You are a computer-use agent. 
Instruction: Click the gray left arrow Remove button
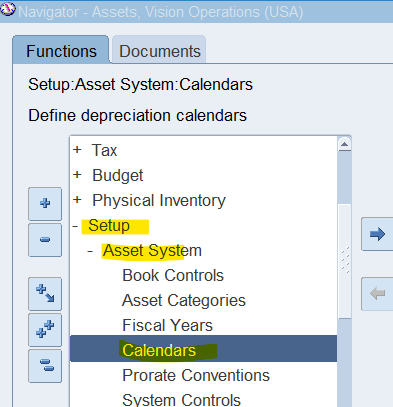tap(377, 294)
